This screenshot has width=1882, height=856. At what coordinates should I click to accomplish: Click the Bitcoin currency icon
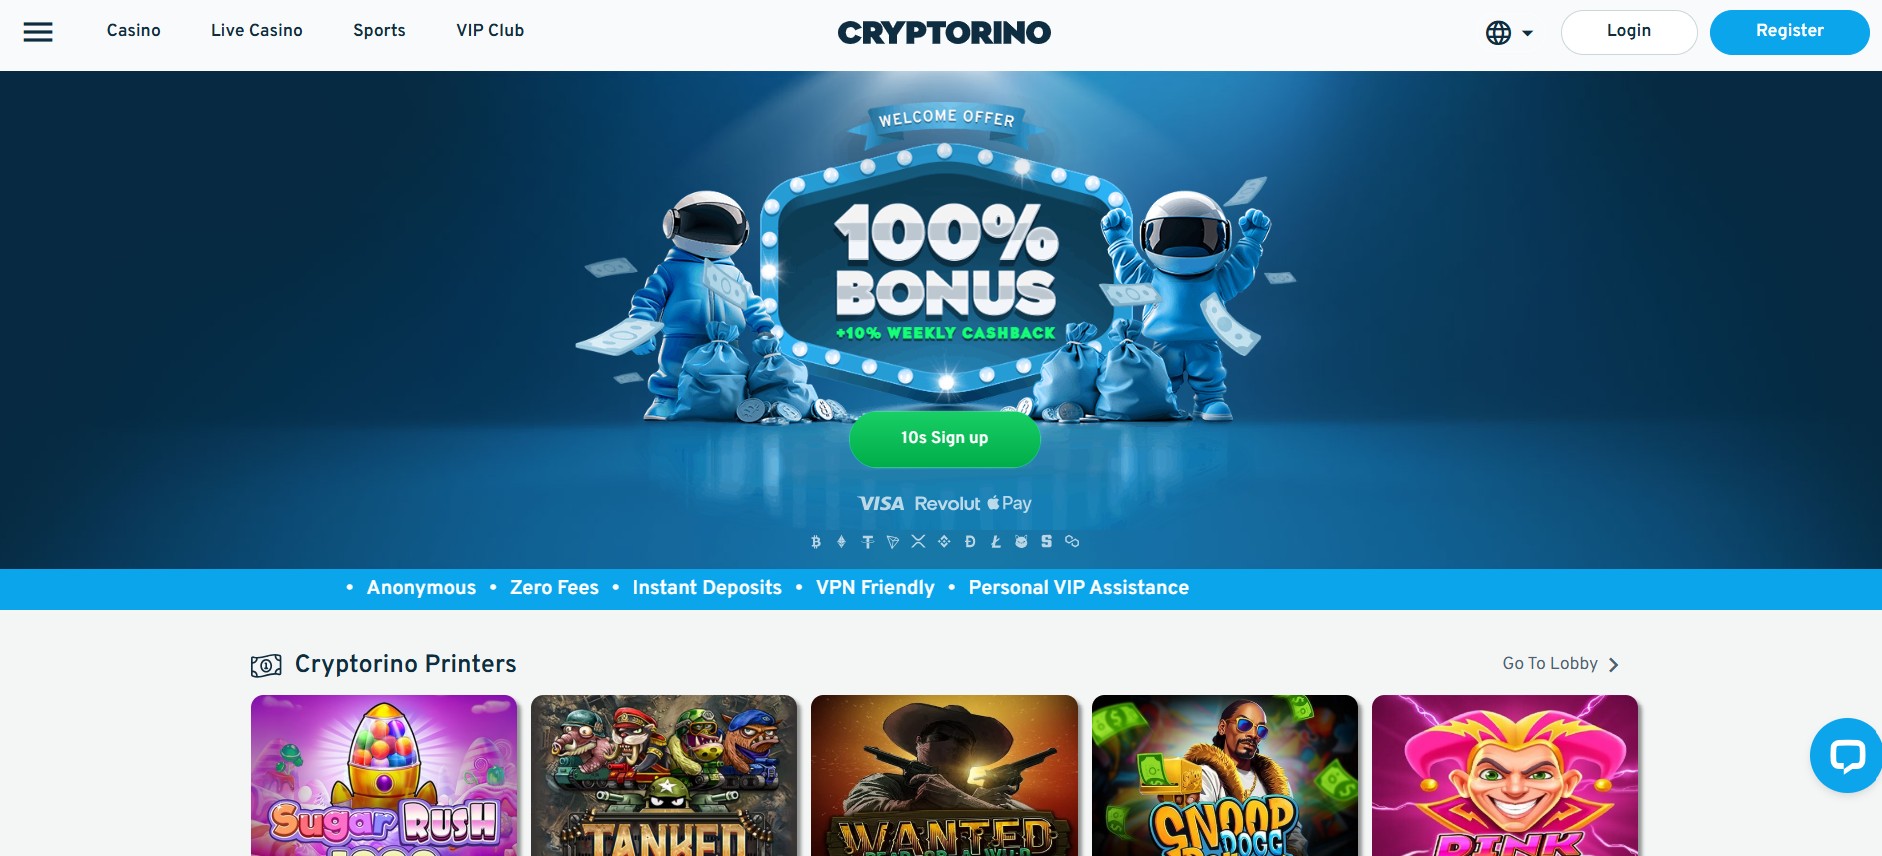point(816,542)
